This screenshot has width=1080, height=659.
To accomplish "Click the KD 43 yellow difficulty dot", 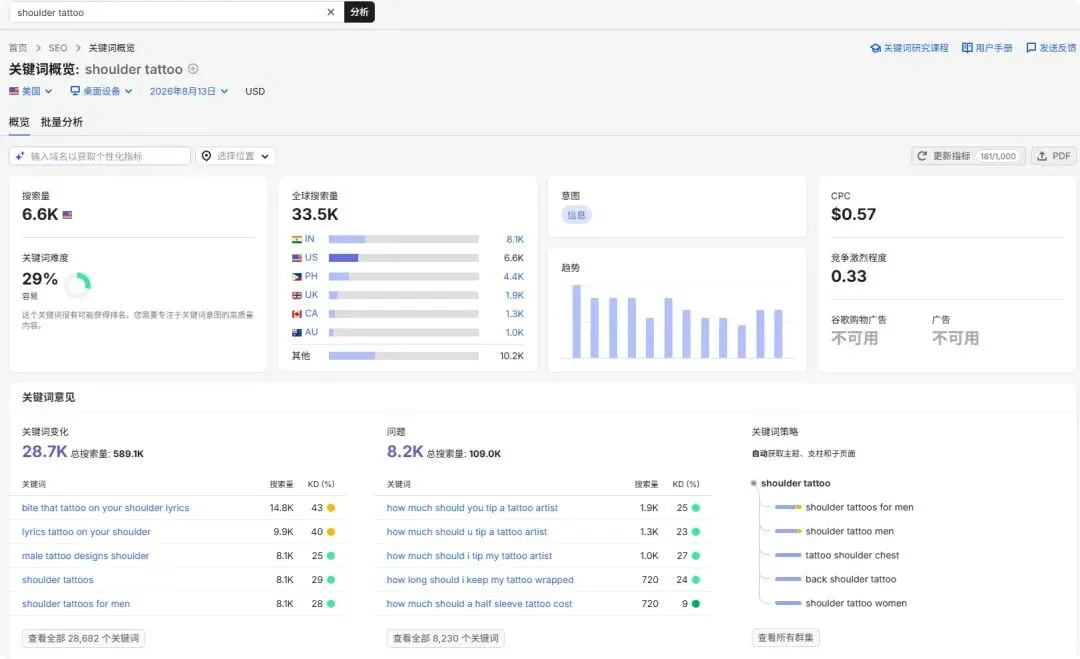I will coord(331,508).
